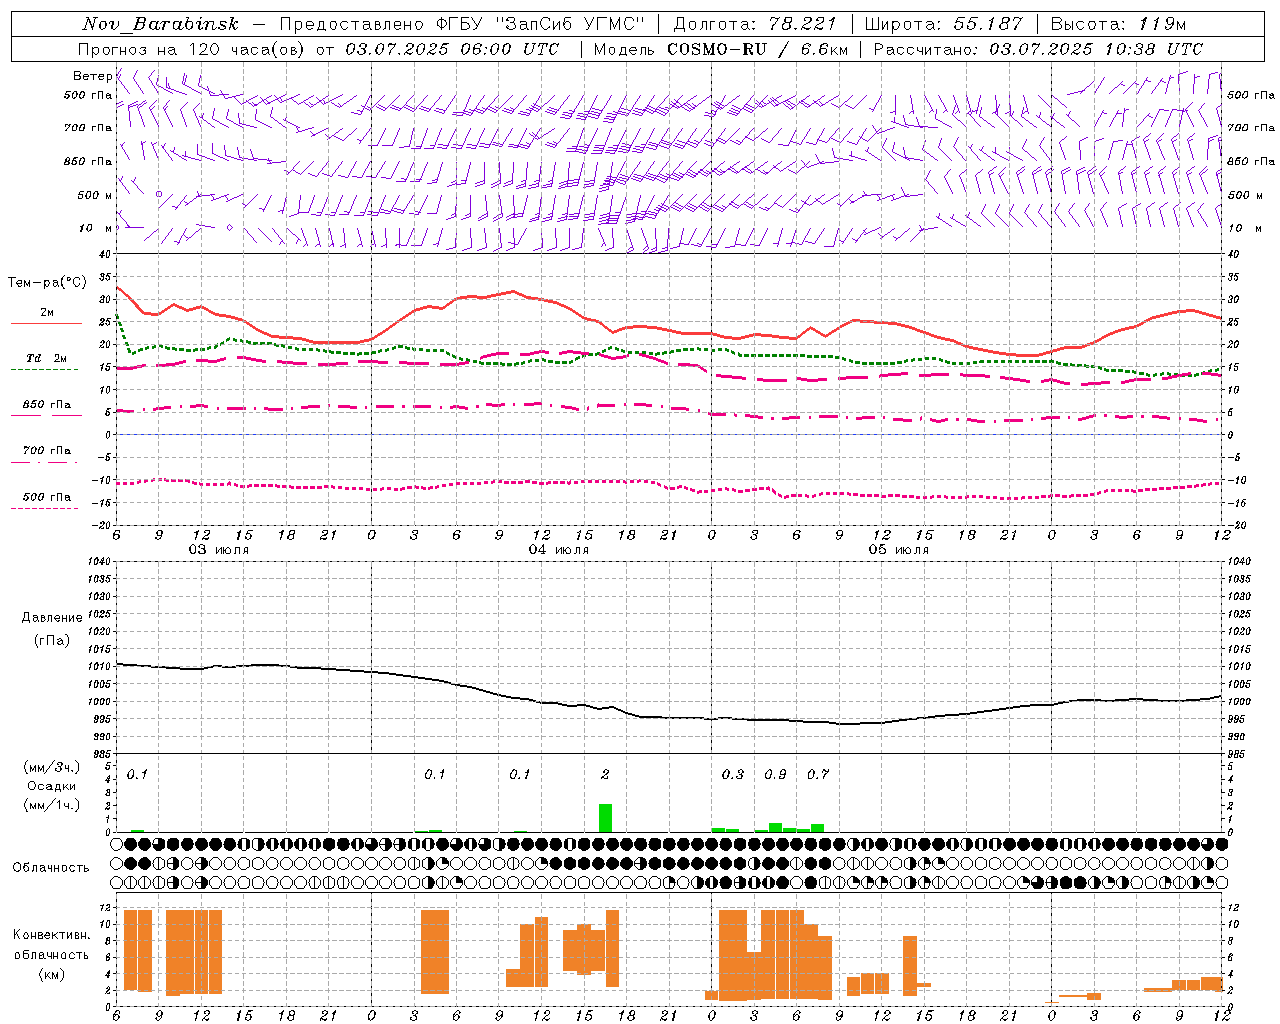Screen dimensions: 1280x1024
Task: Click the 'Модель COSMO-RU / 6.6км' model label
Action: point(721,49)
